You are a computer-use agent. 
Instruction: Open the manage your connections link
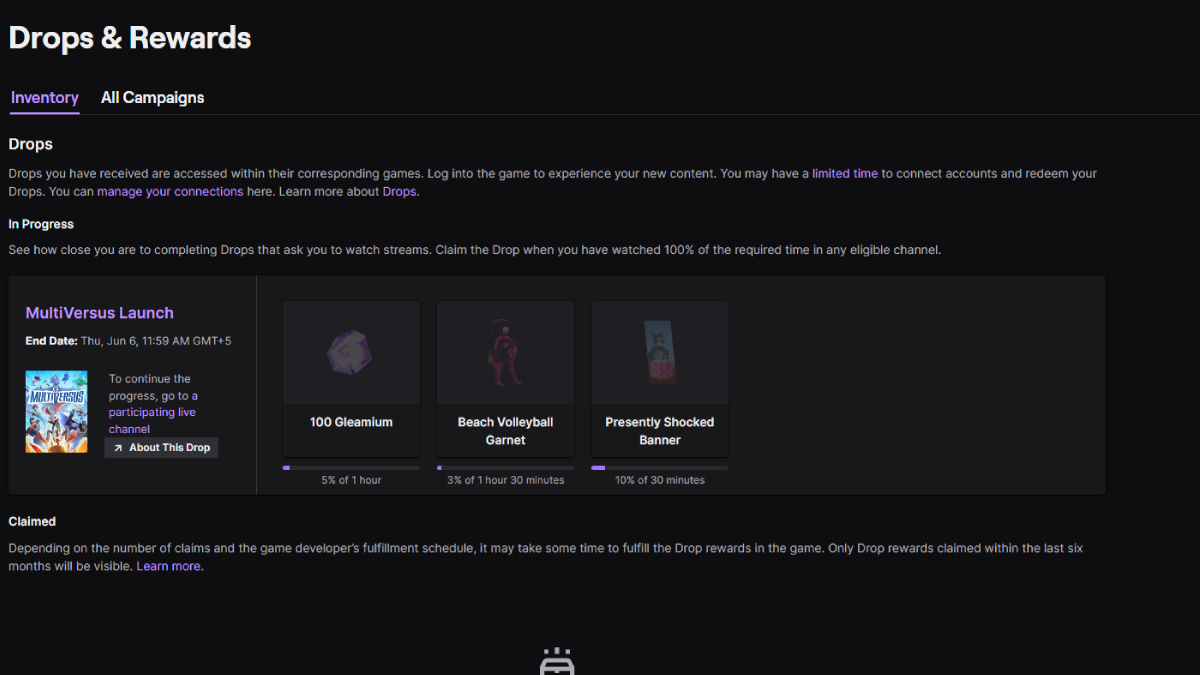coord(170,191)
